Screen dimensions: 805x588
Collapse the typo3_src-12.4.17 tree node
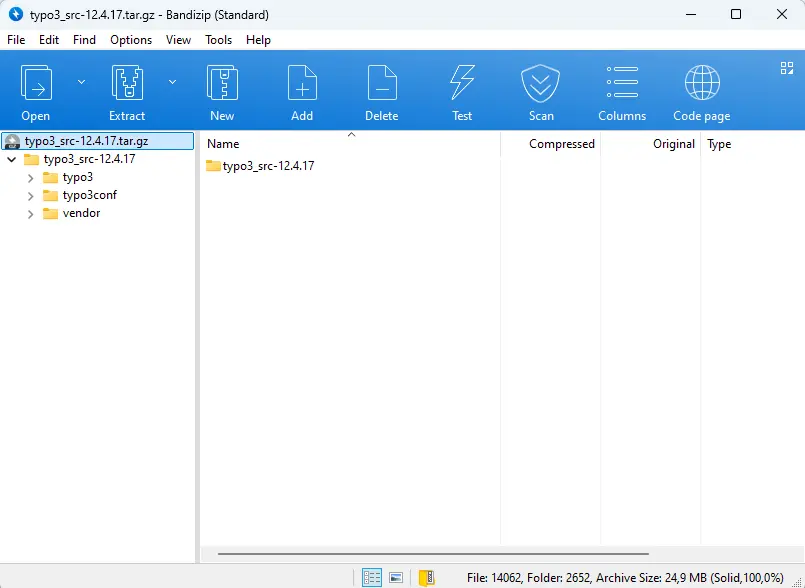click(x=10, y=159)
